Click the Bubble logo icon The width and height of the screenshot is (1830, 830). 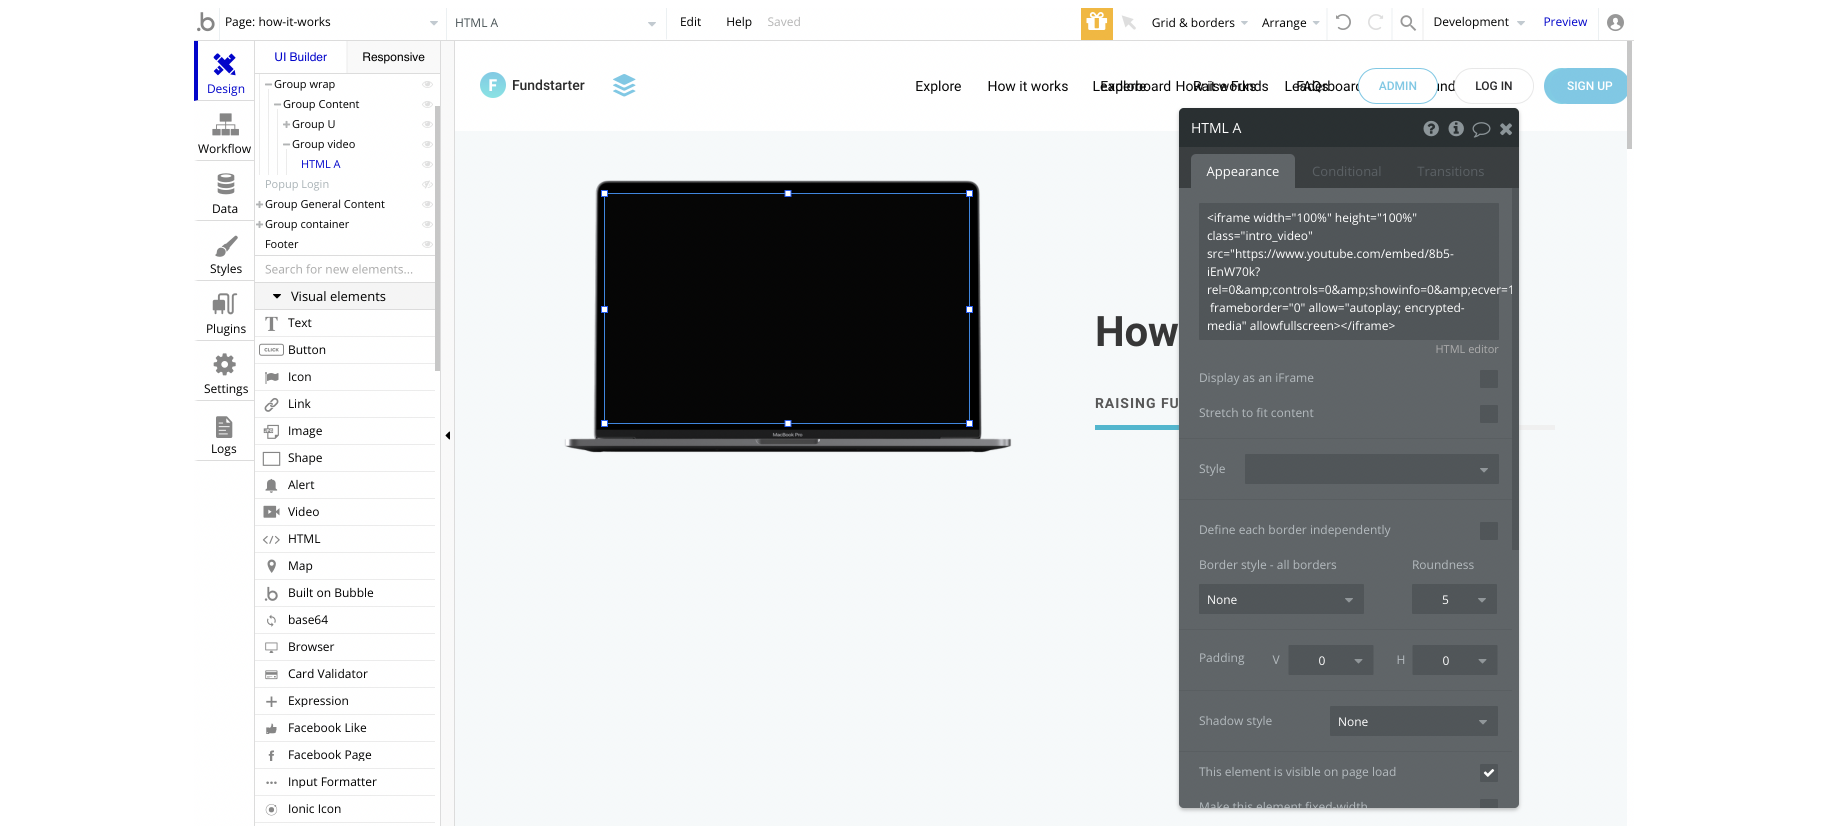206,22
